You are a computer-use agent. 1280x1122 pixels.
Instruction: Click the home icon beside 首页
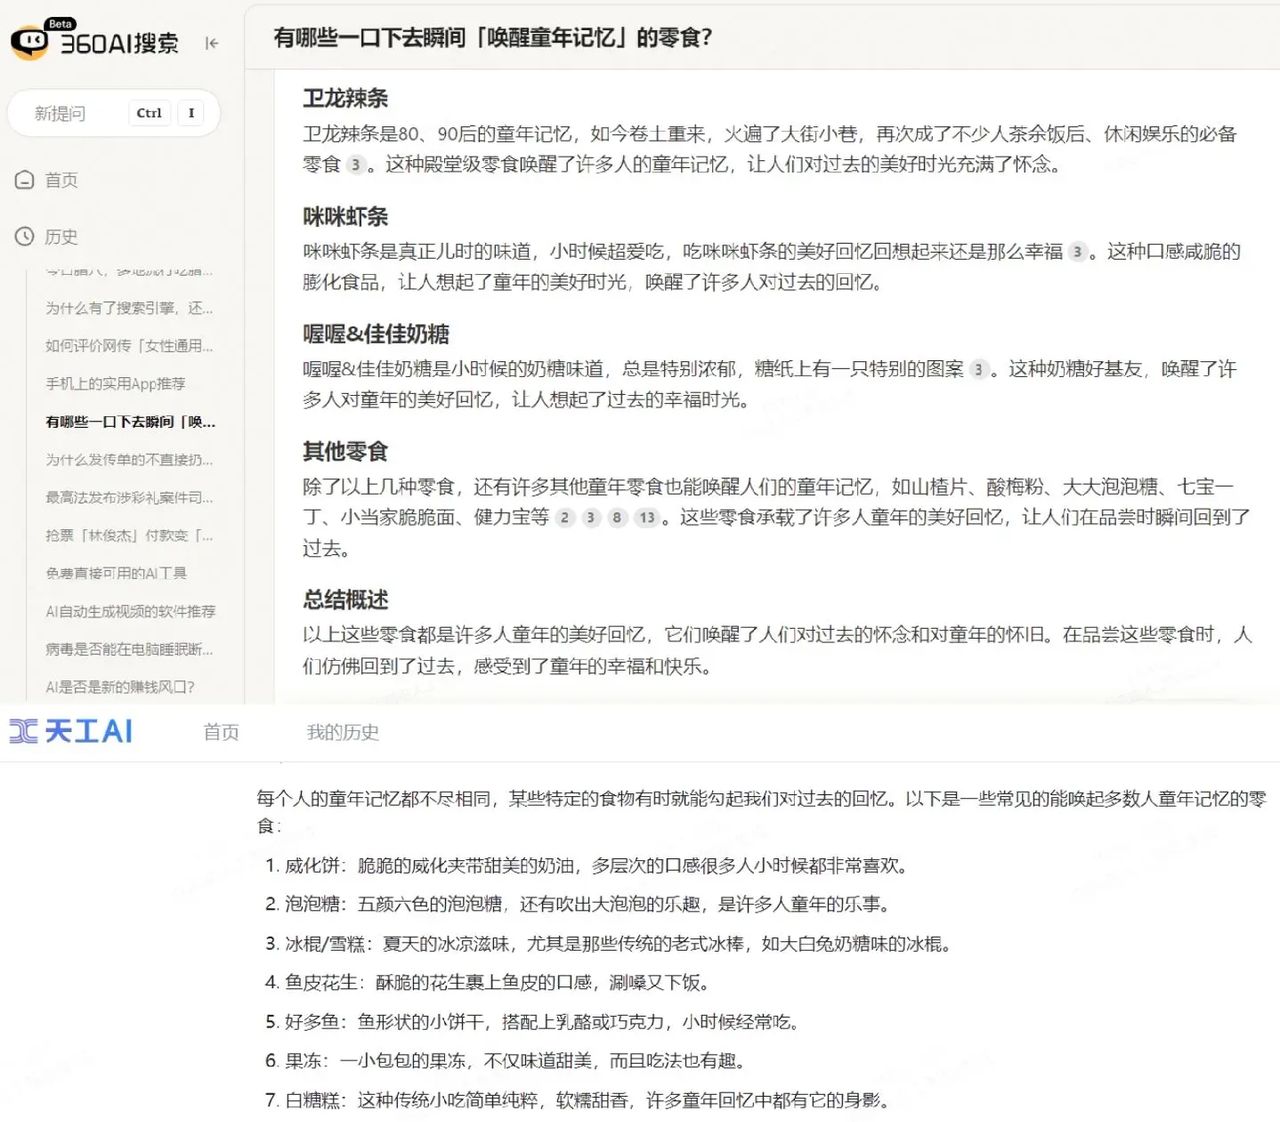24,180
